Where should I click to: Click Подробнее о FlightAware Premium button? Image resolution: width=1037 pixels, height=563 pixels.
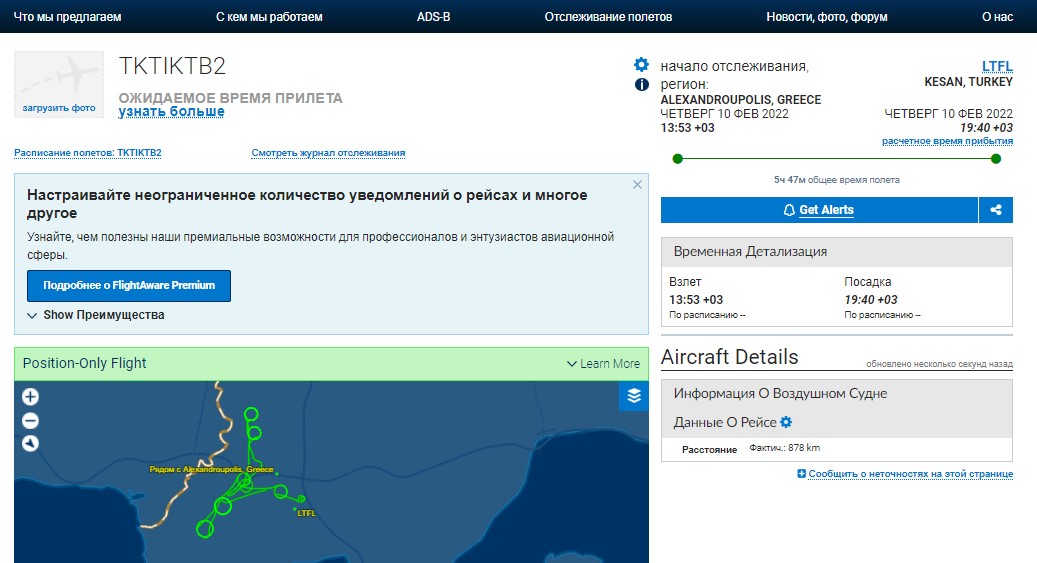tap(129, 286)
